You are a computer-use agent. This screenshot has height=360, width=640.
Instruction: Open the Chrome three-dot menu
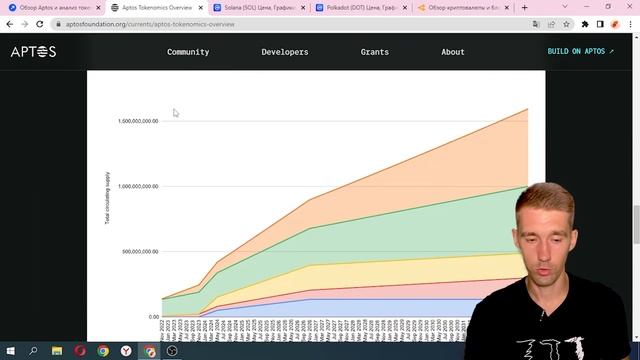[x=630, y=24]
